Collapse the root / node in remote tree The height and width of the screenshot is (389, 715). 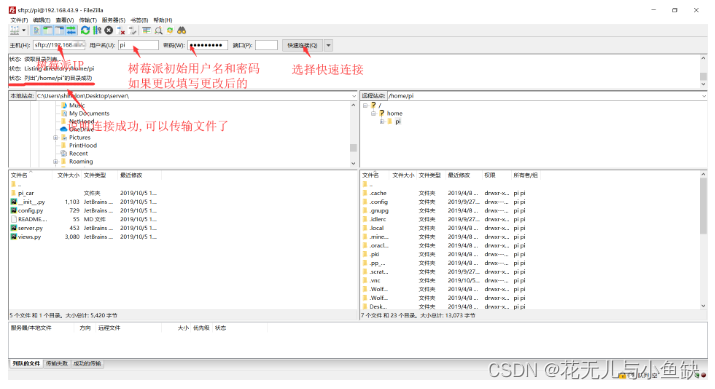click(365, 105)
